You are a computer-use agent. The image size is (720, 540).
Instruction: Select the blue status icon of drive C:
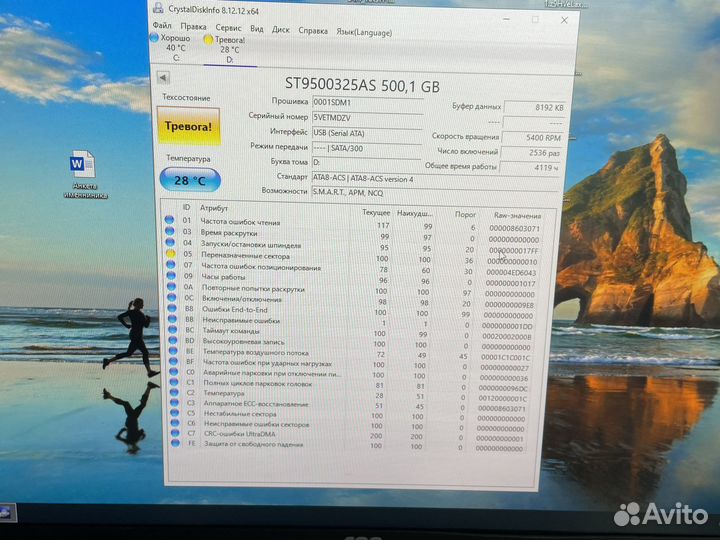pos(154,37)
